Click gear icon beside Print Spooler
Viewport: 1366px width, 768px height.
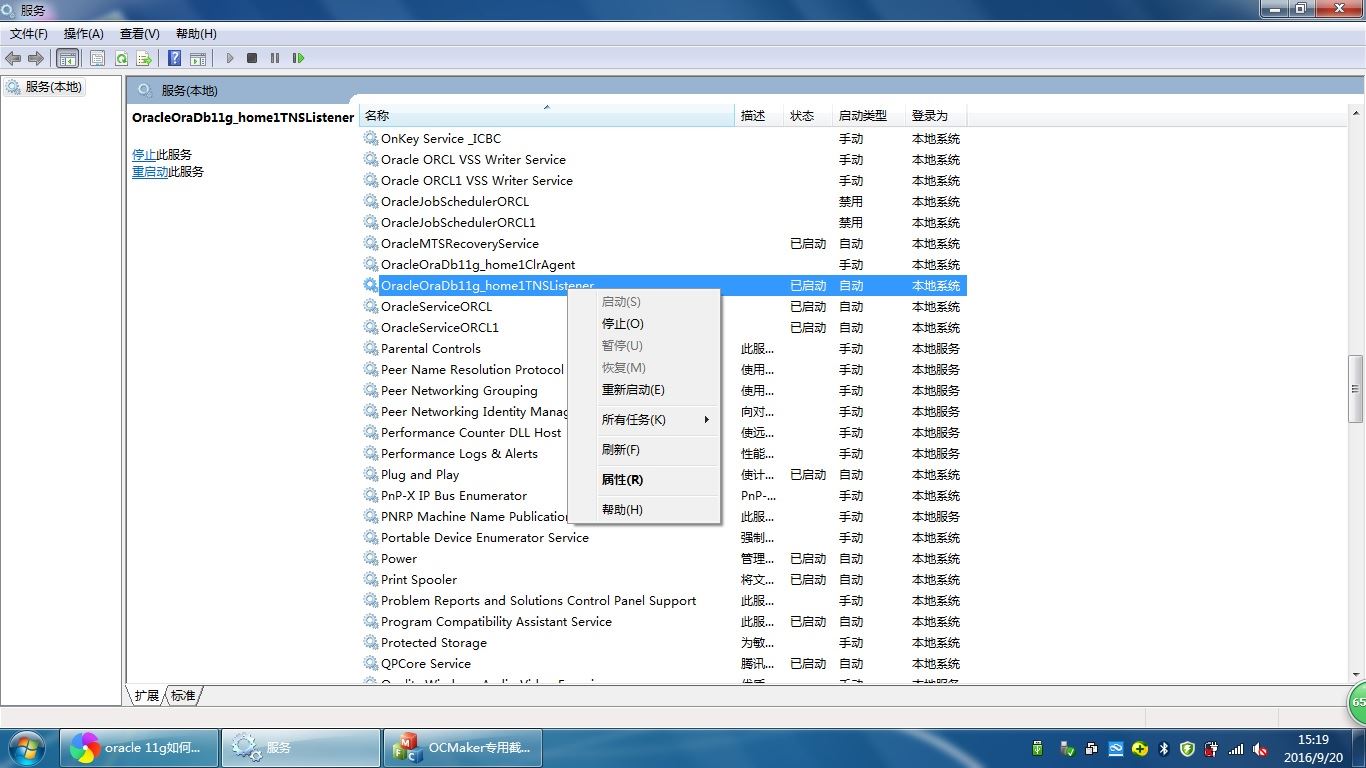tap(371, 580)
